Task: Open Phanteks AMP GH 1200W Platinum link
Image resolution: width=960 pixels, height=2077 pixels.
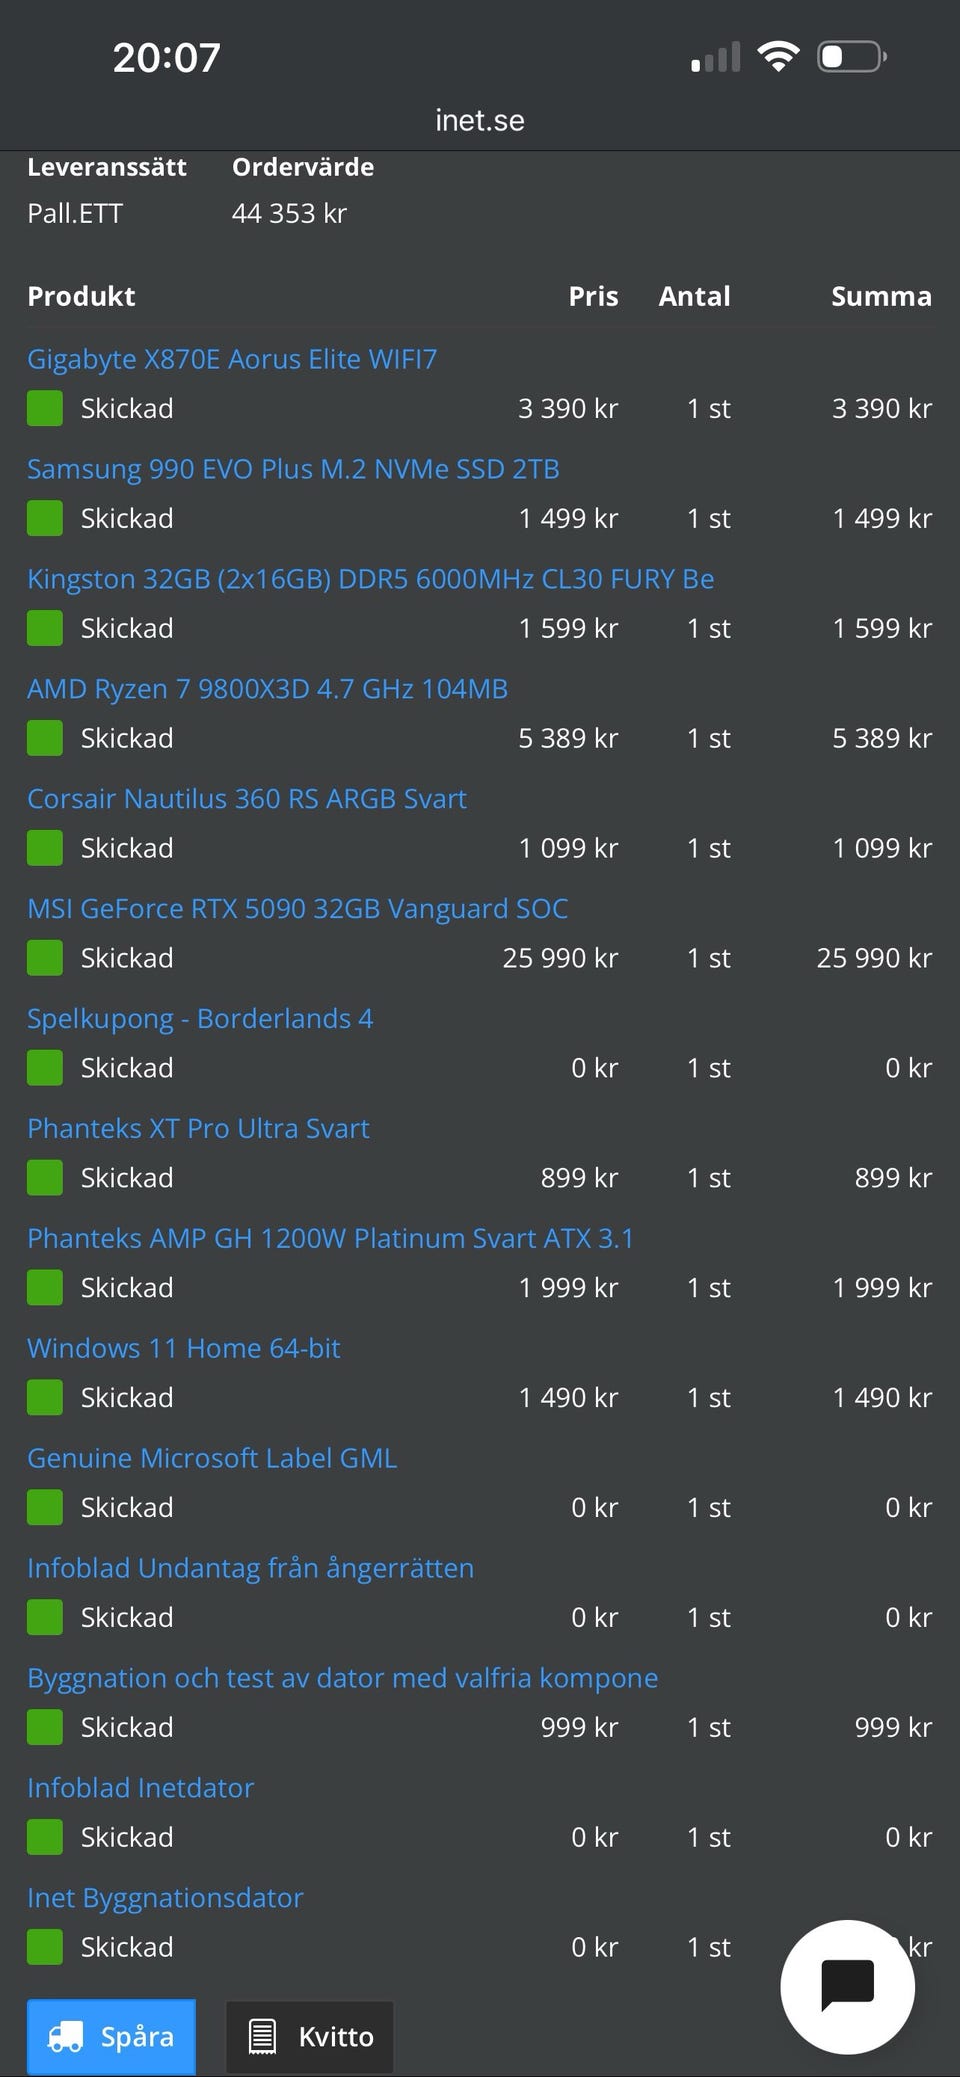Action: 330,1239
